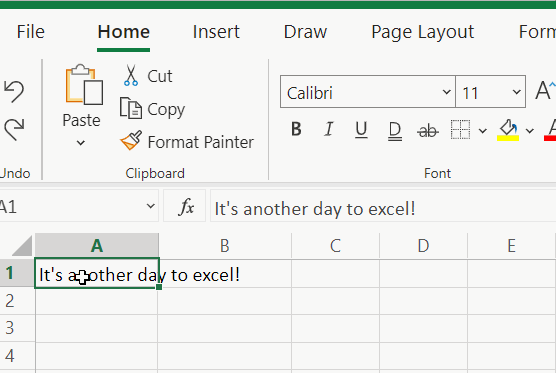Click the Paste clipboard icon
556x373 pixels.
coord(84,84)
